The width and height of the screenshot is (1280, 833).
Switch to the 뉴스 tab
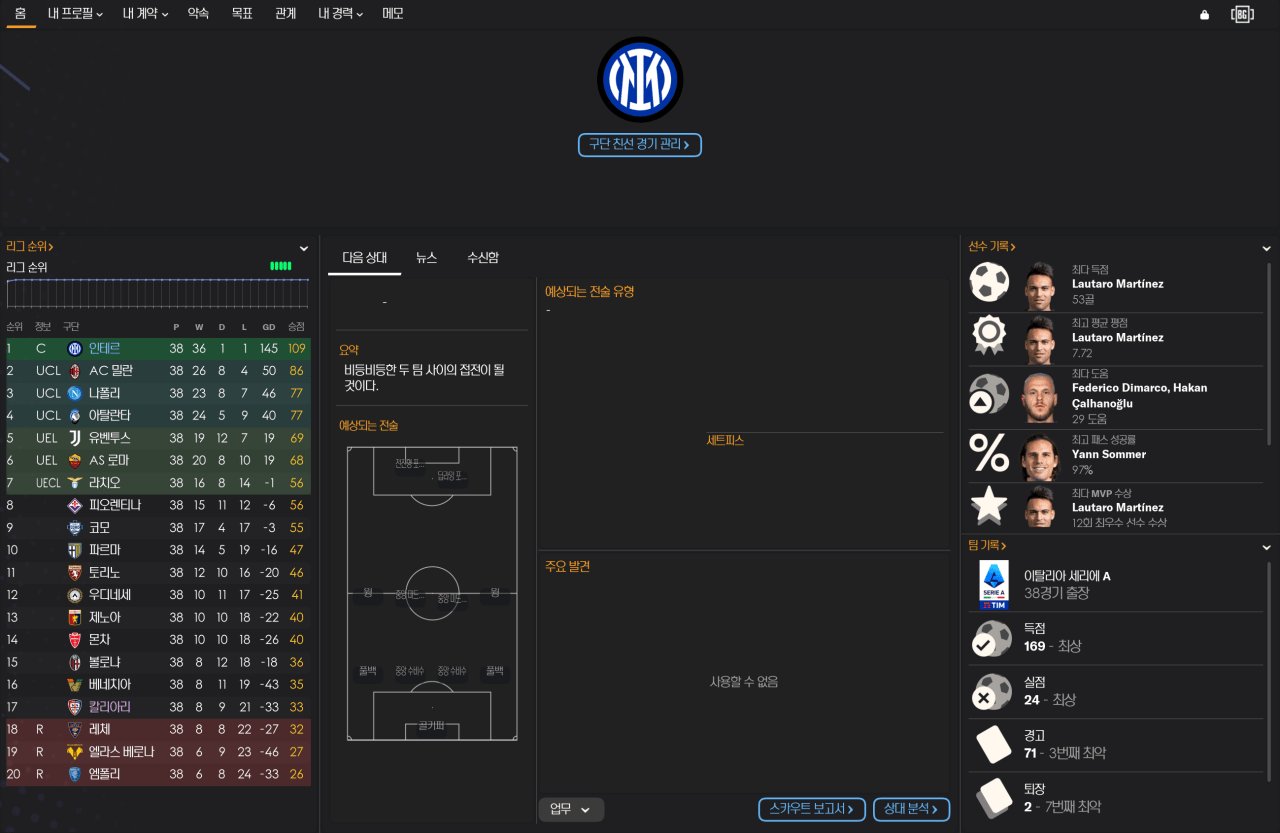426,257
